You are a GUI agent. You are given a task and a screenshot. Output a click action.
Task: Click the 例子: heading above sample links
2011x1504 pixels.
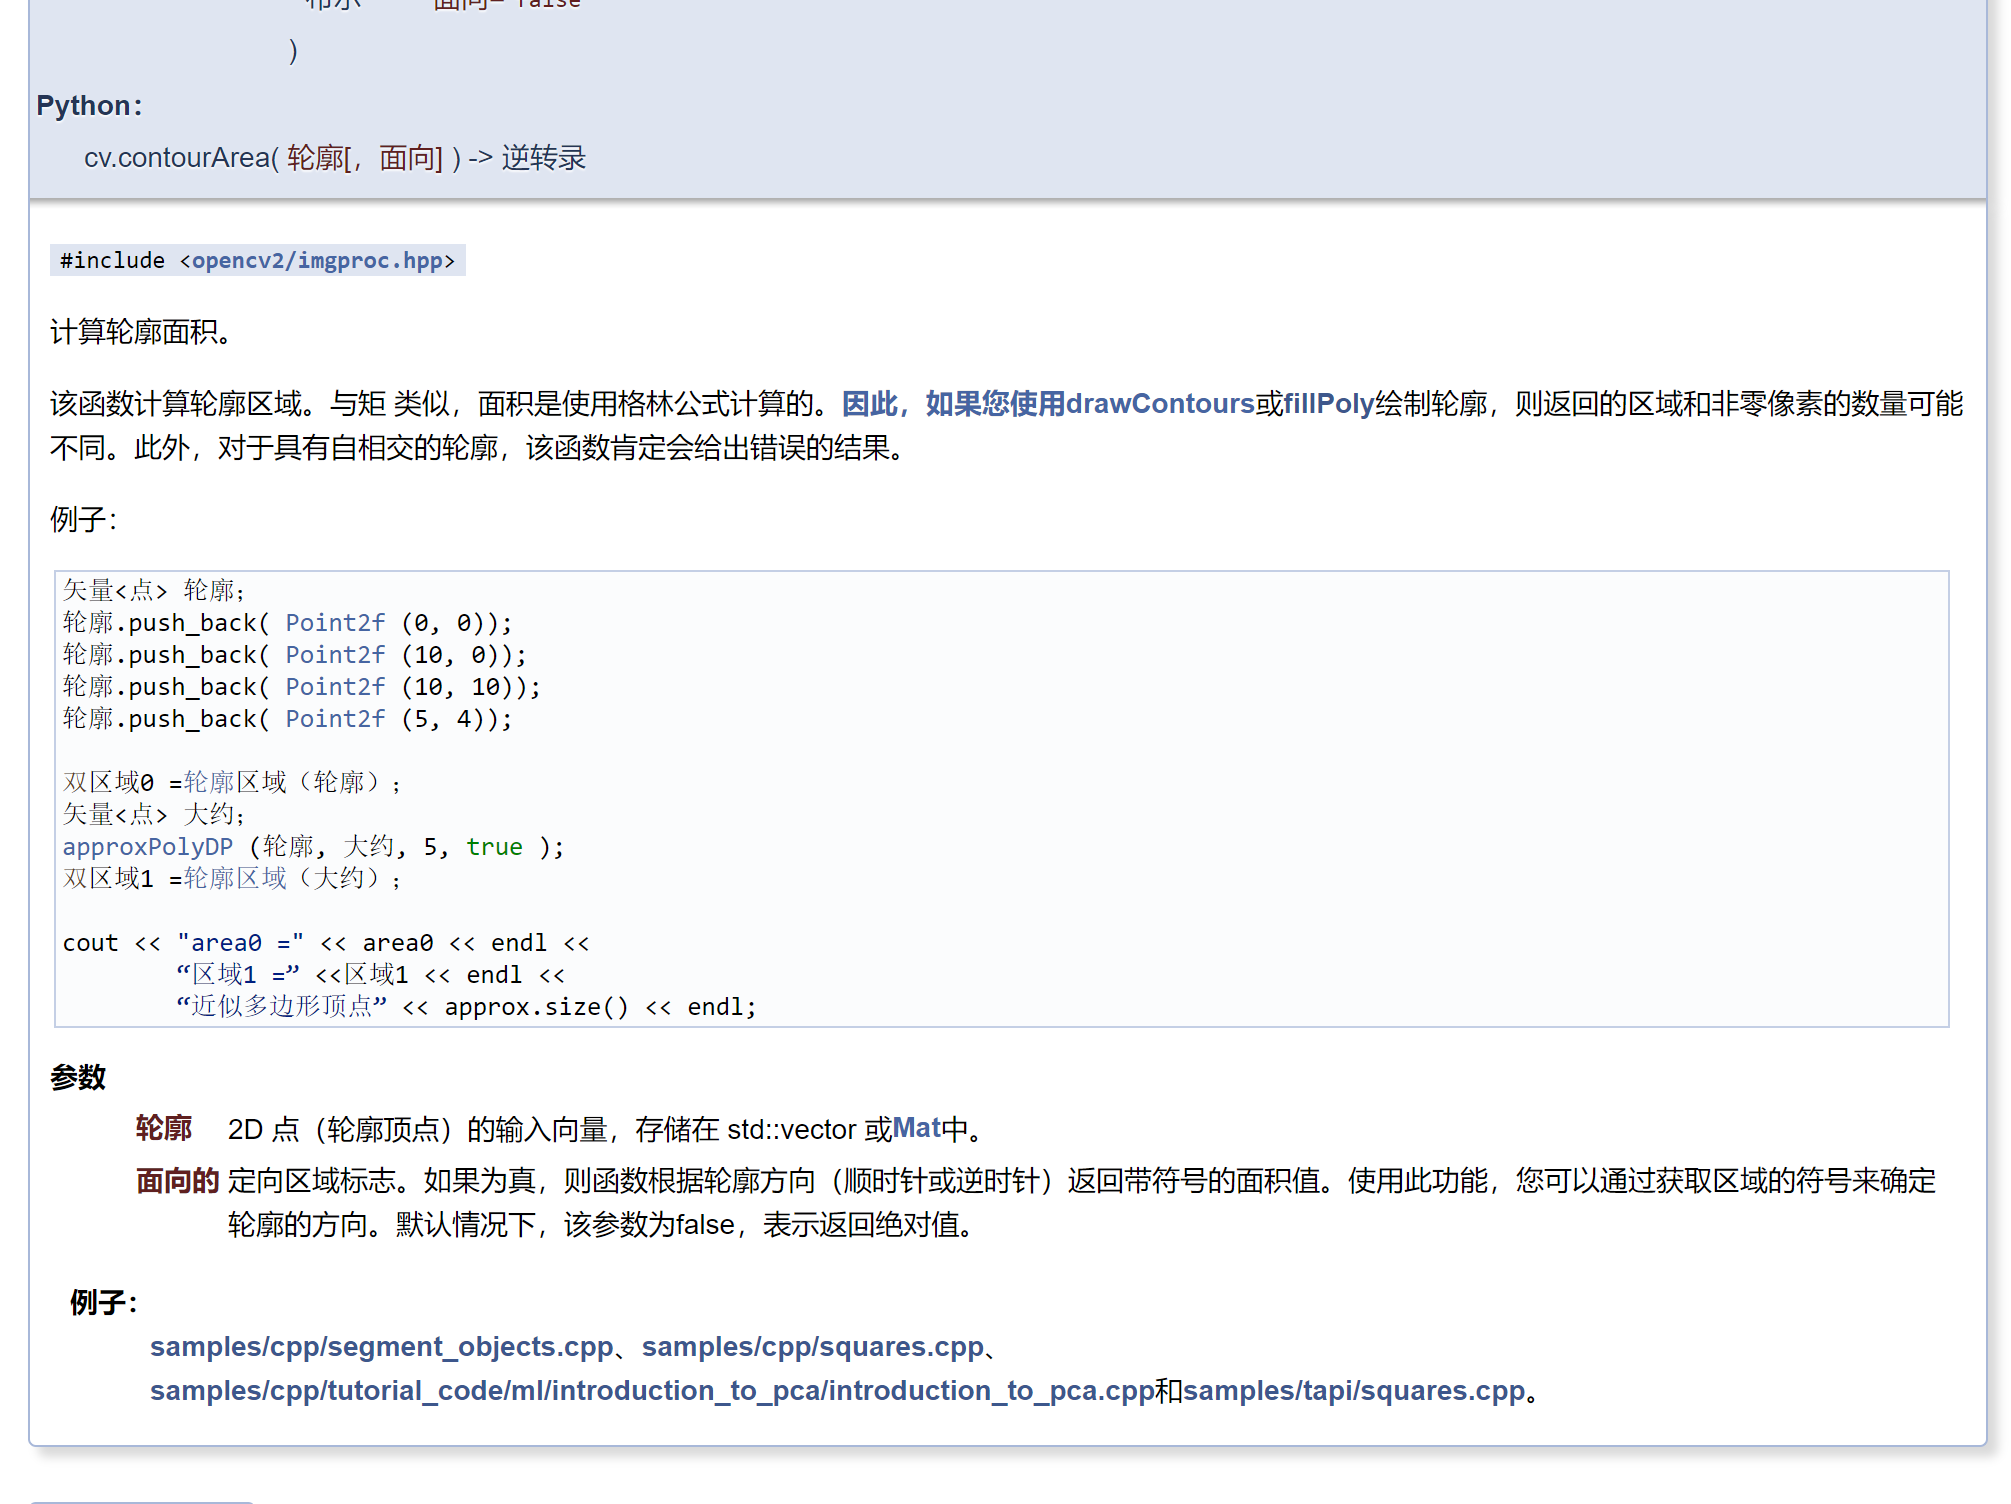(x=104, y=1303)
